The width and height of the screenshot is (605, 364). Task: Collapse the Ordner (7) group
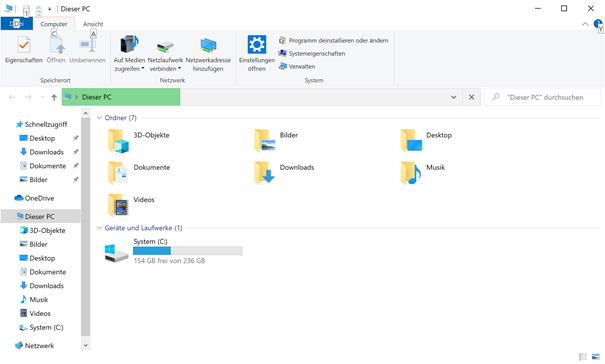click(99, 118)
